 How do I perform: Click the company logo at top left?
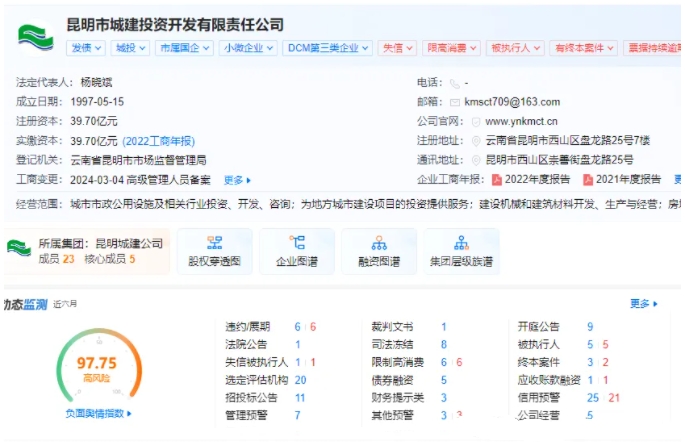click(x=35, y=37)
